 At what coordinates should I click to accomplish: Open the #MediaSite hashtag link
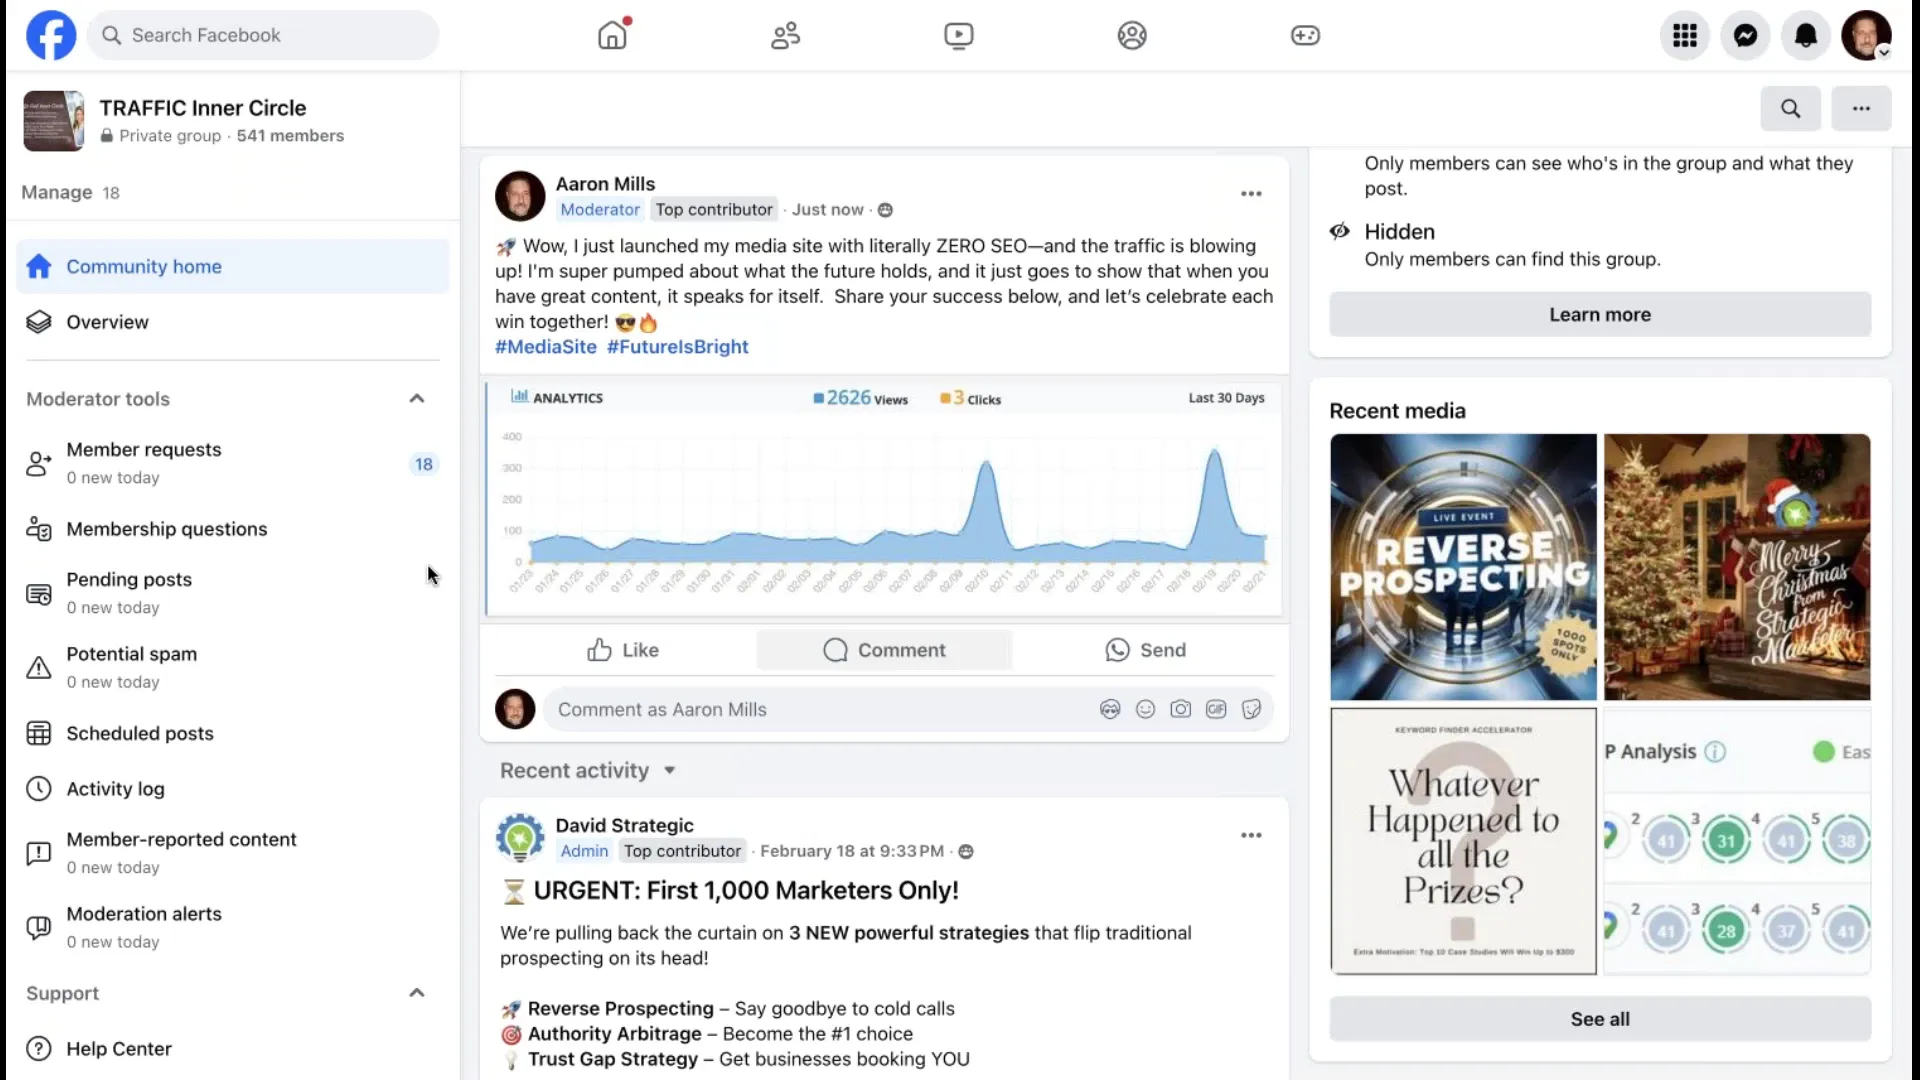545,347
